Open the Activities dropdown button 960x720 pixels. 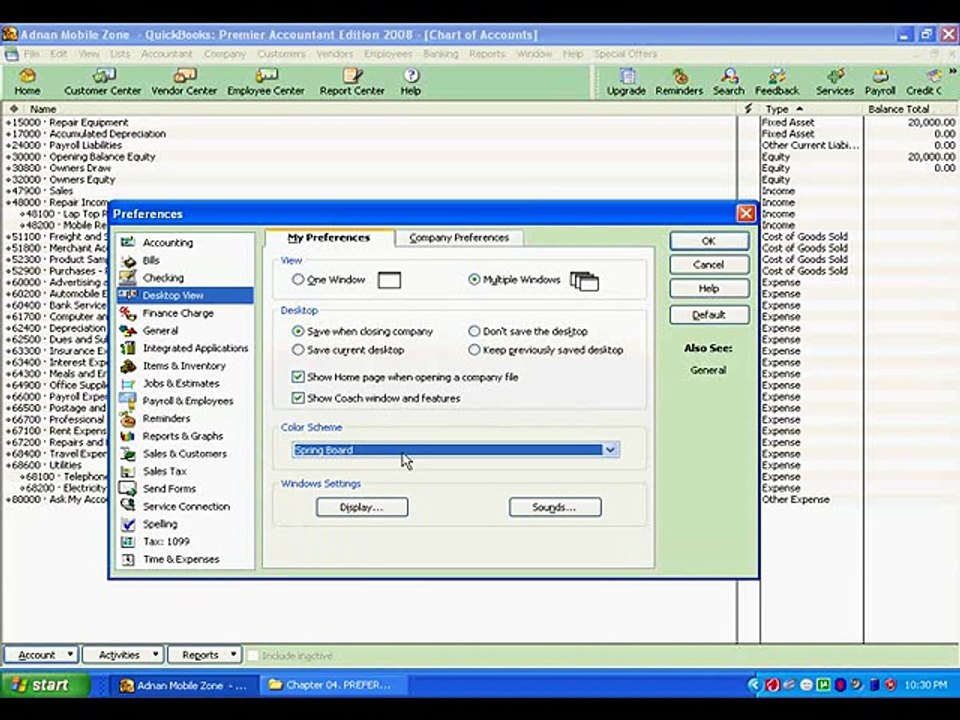(123, 654)
